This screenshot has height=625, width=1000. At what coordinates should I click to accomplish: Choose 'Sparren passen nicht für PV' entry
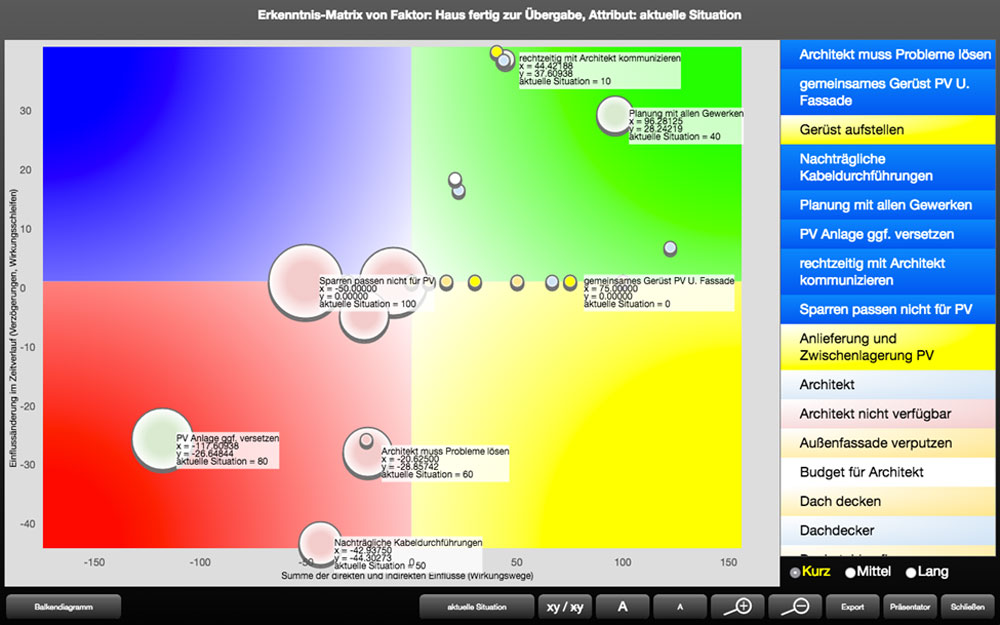pyautogui.click(x=888, y=309)
